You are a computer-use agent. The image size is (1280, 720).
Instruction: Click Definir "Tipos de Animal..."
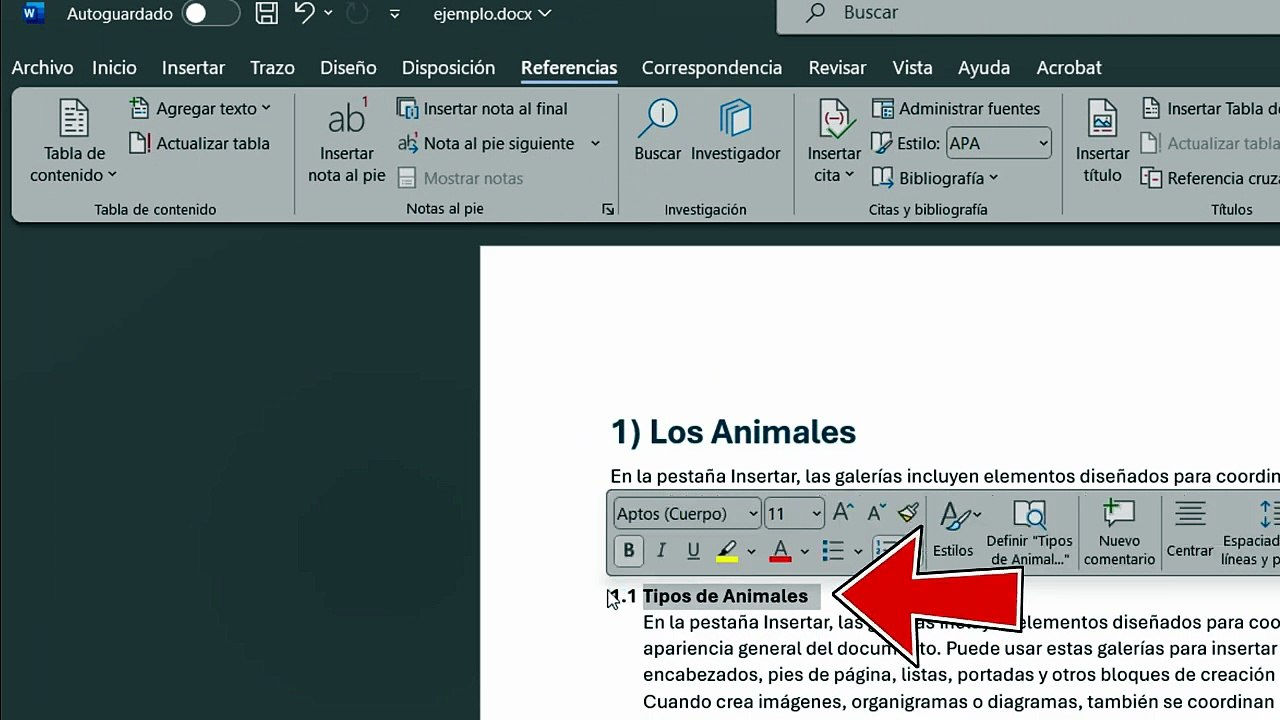coord(1029,533)
